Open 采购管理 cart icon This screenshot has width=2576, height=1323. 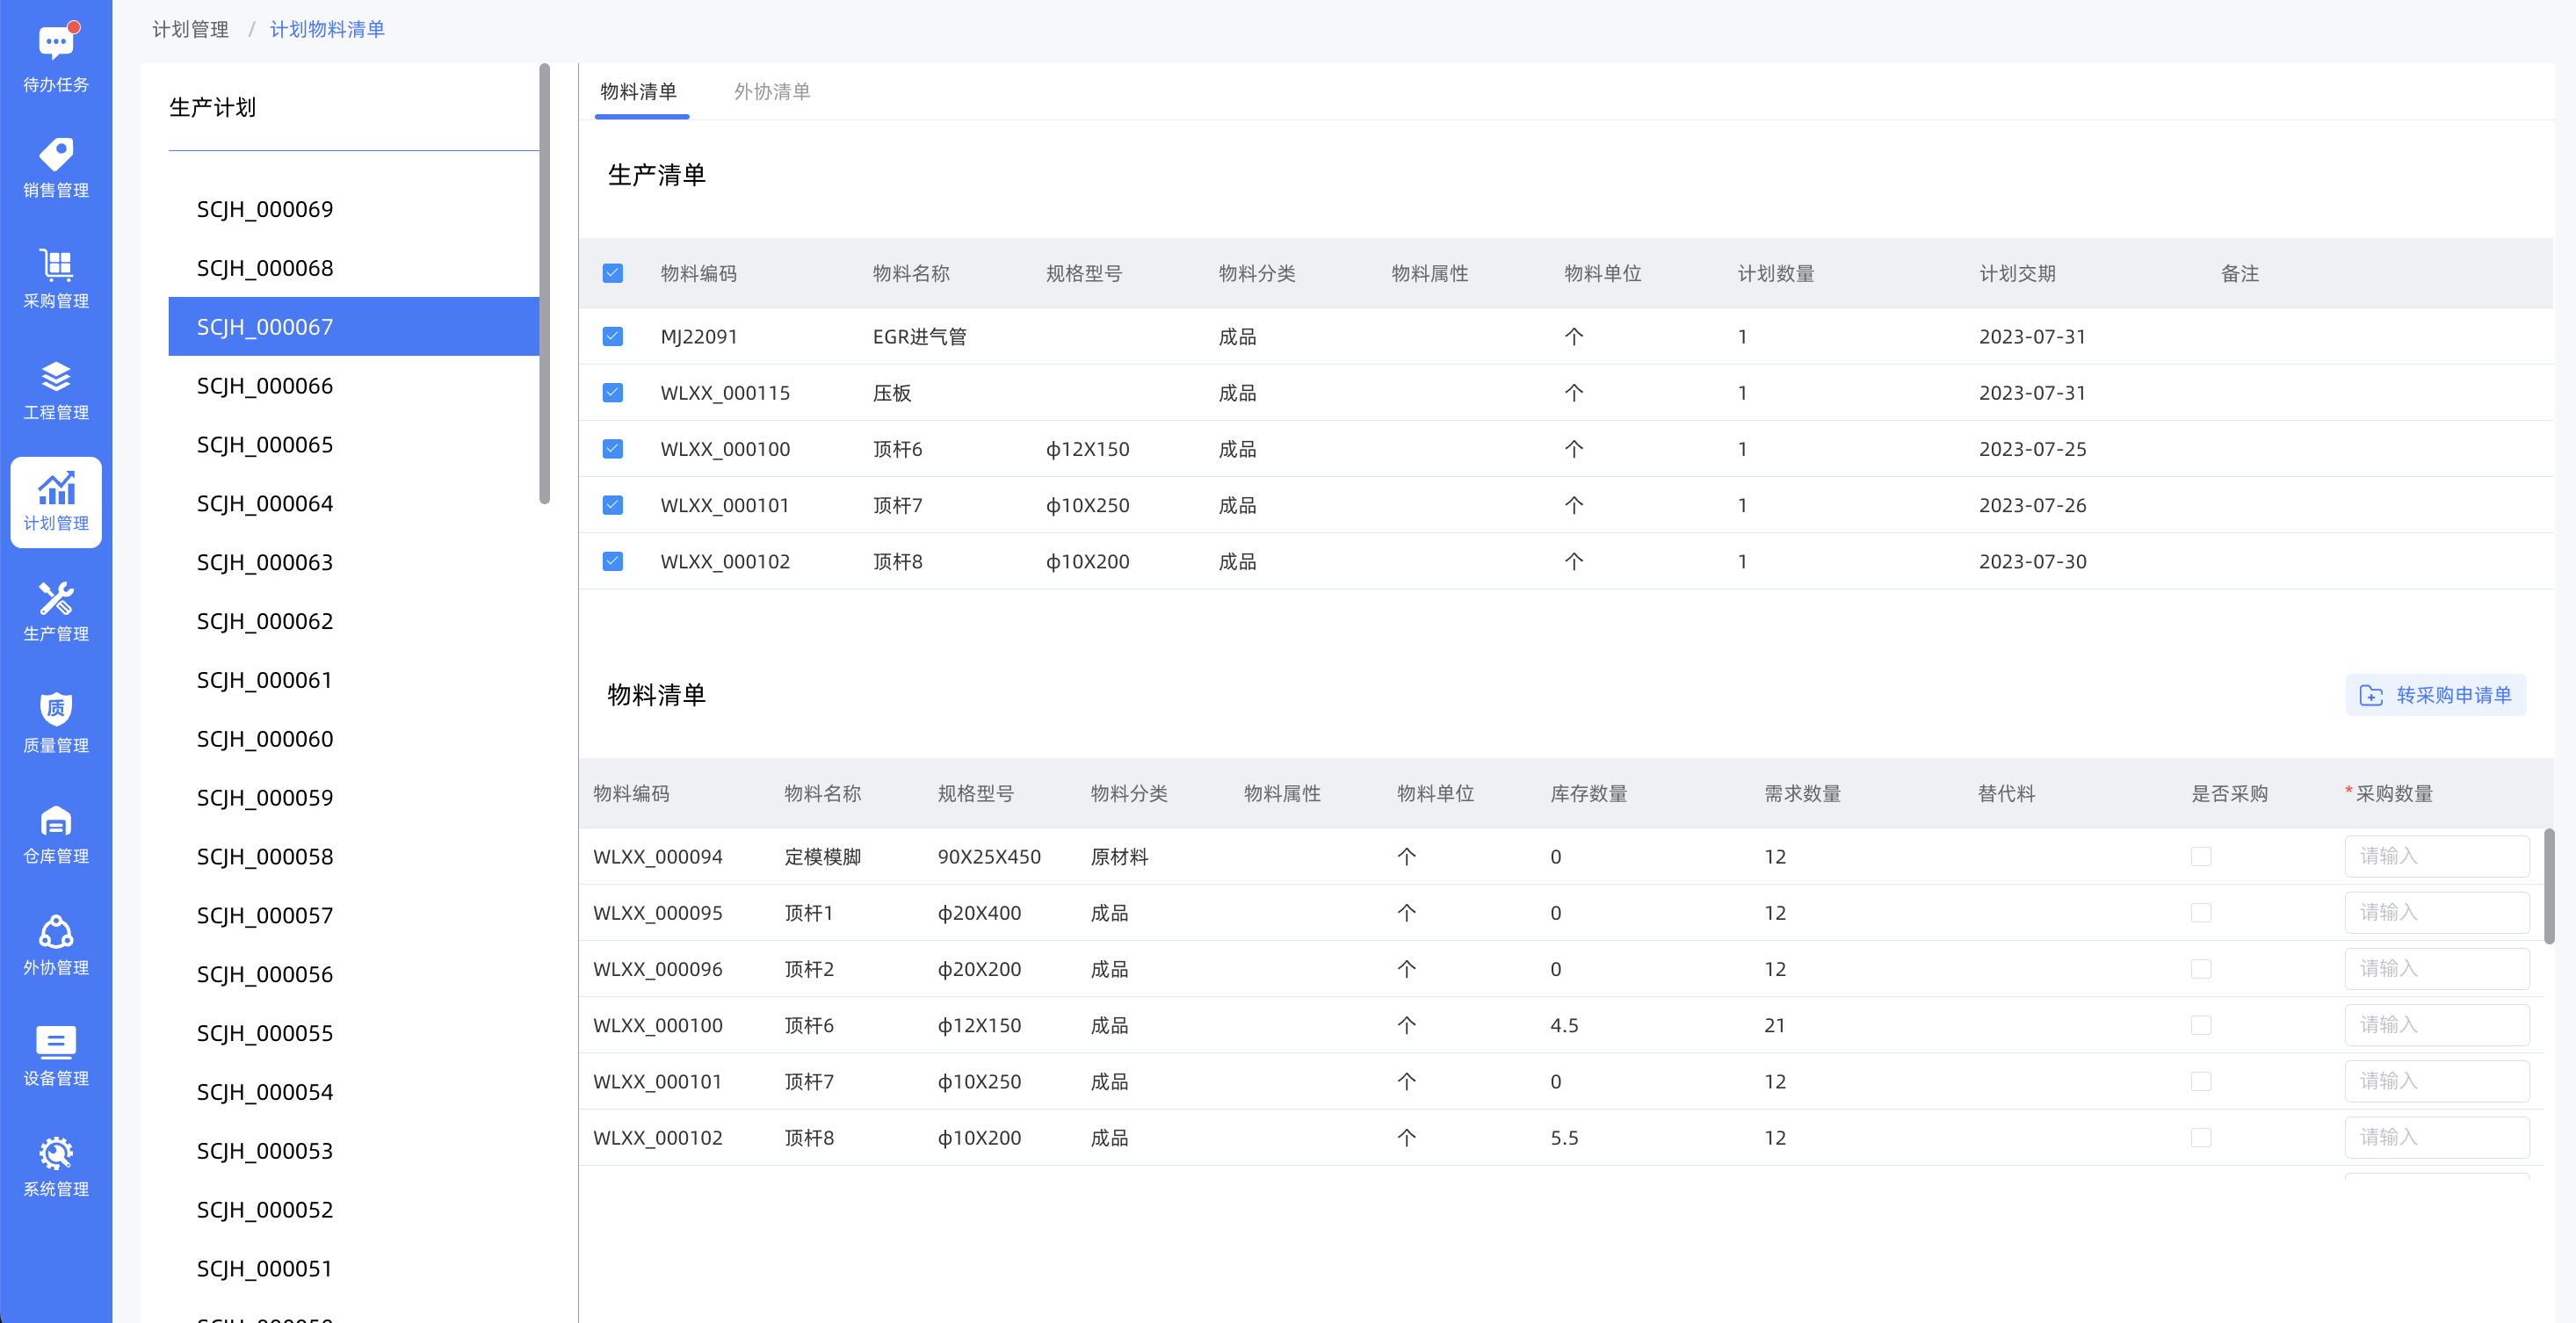[x=56, y=265]
